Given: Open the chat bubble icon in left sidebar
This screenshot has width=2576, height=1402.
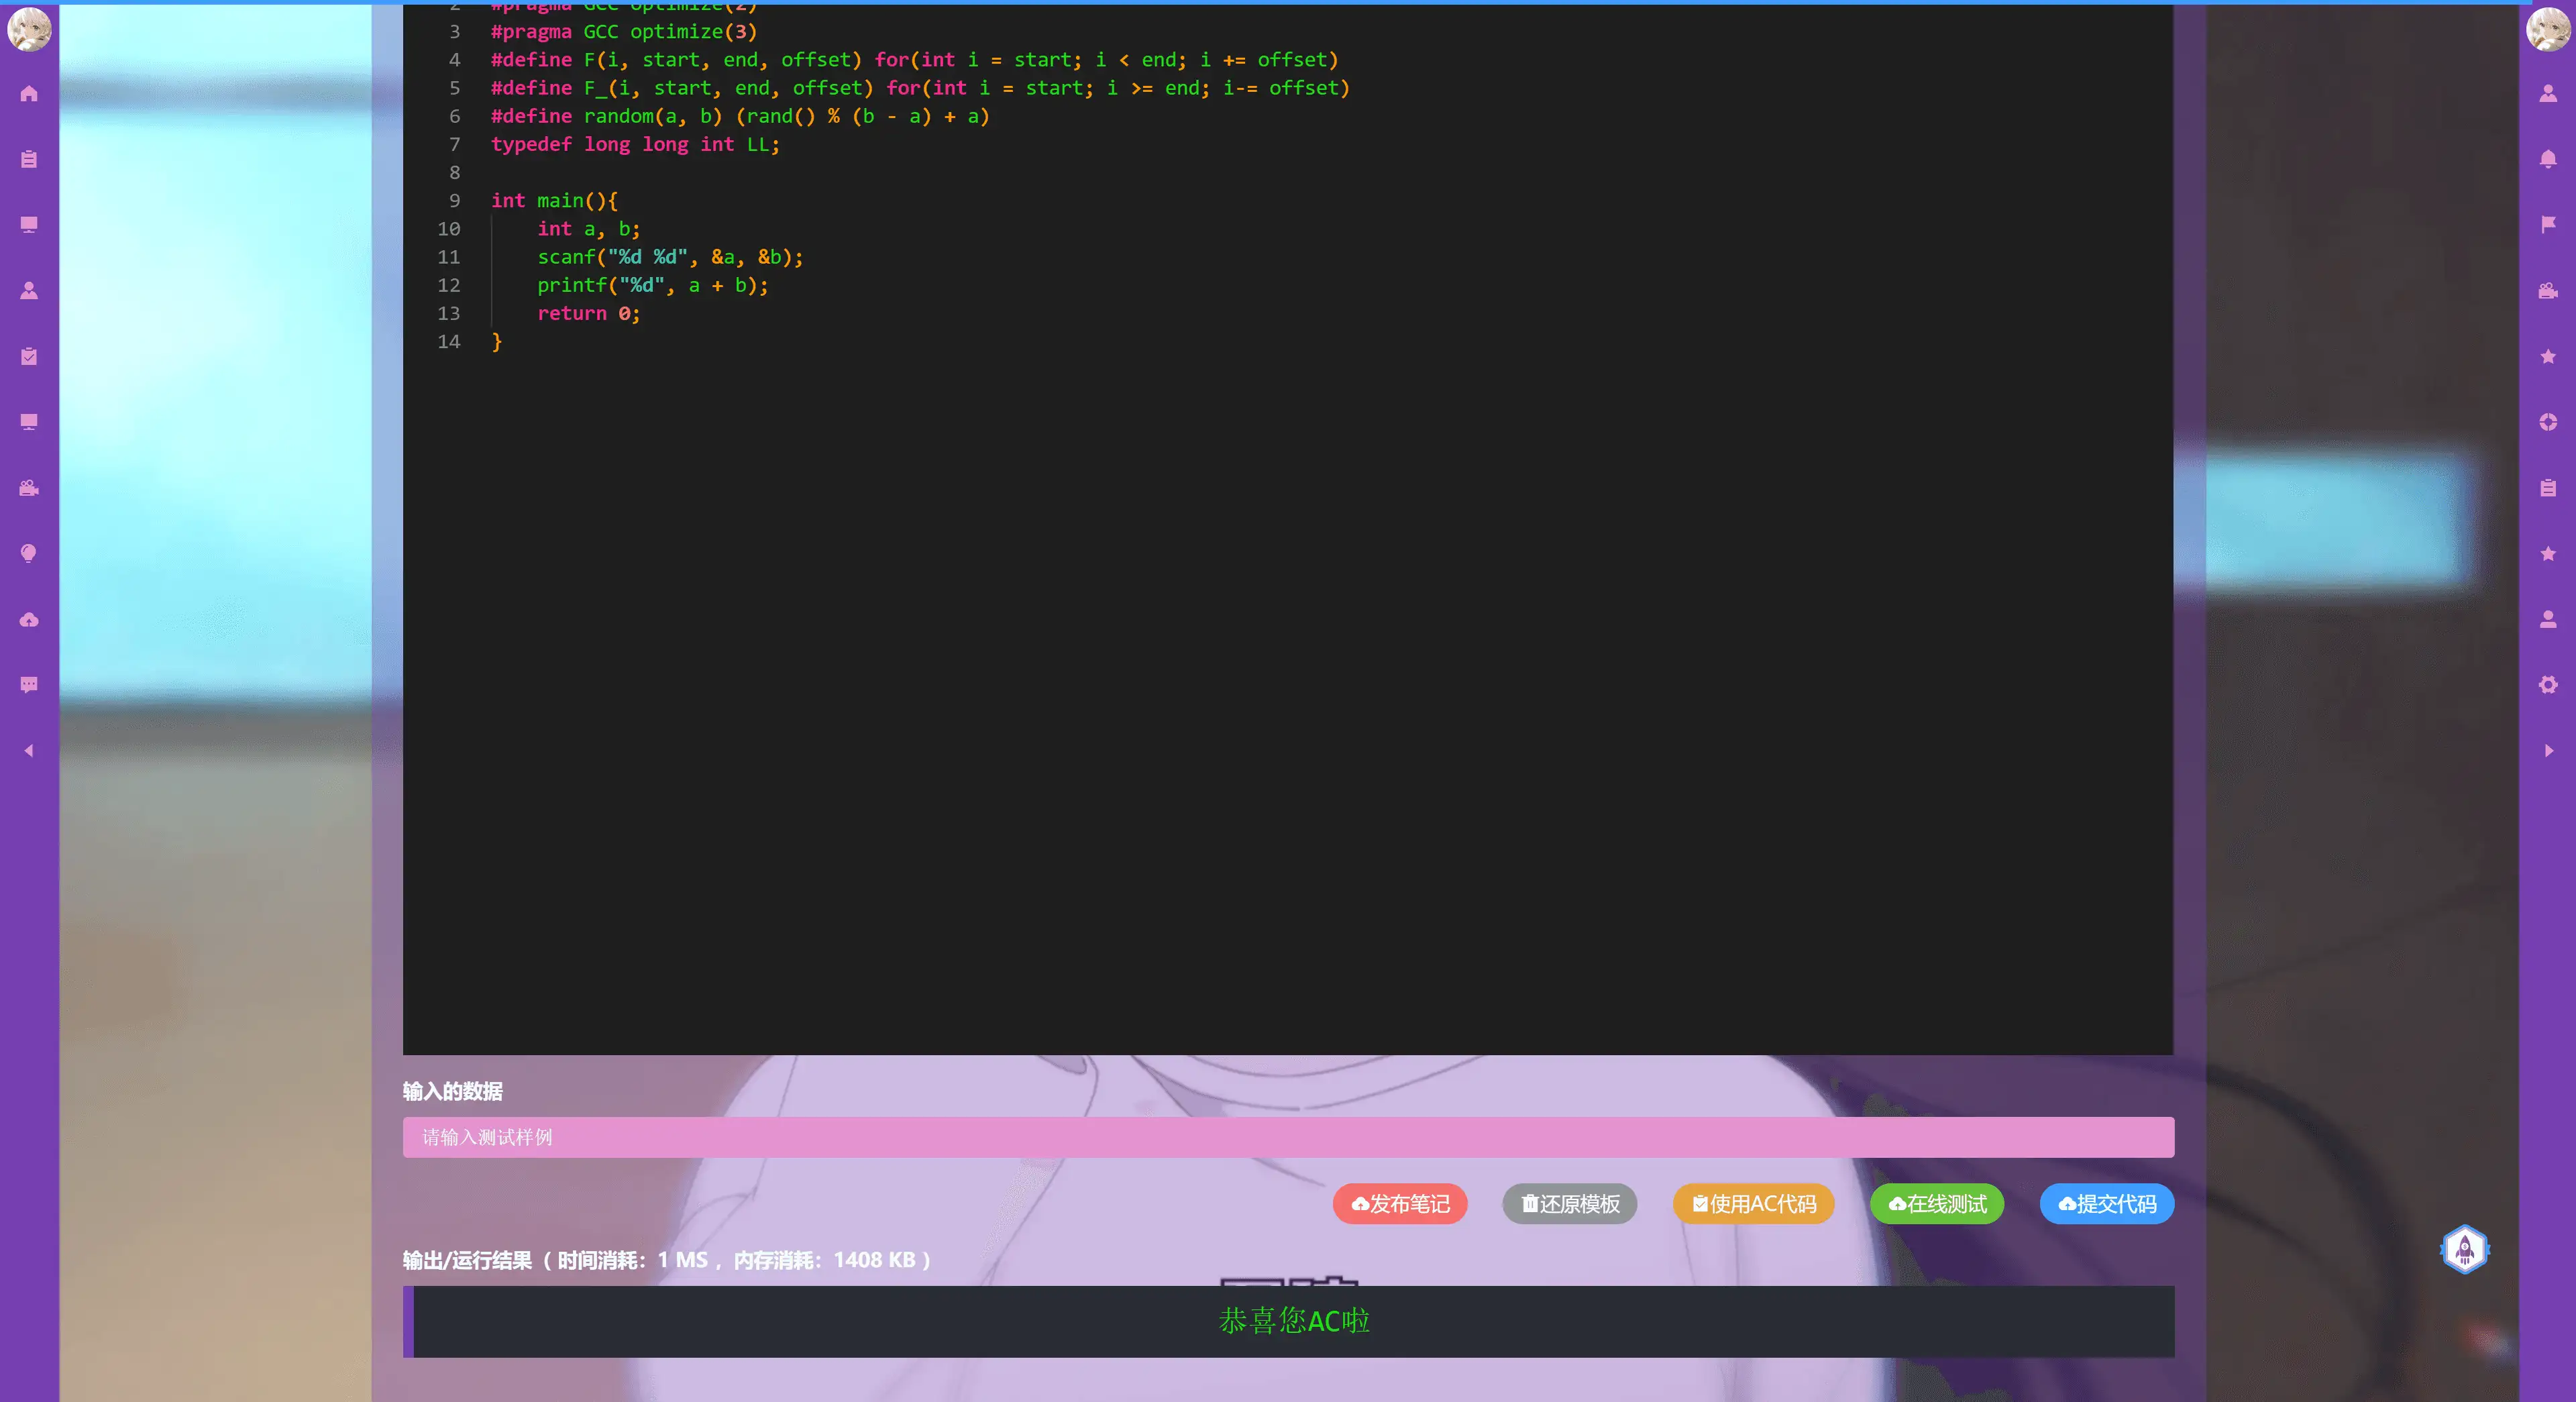Looking at the screenshot, I should coord(29,685).
